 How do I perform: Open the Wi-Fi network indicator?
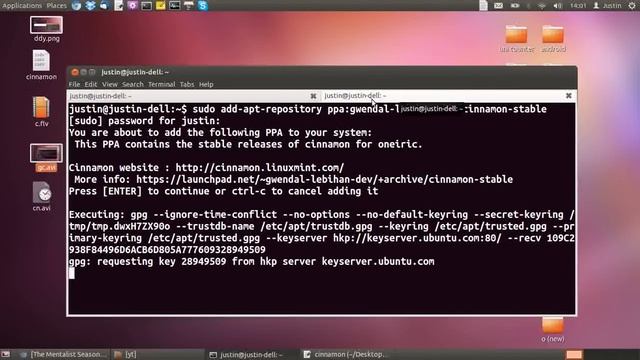542,6
